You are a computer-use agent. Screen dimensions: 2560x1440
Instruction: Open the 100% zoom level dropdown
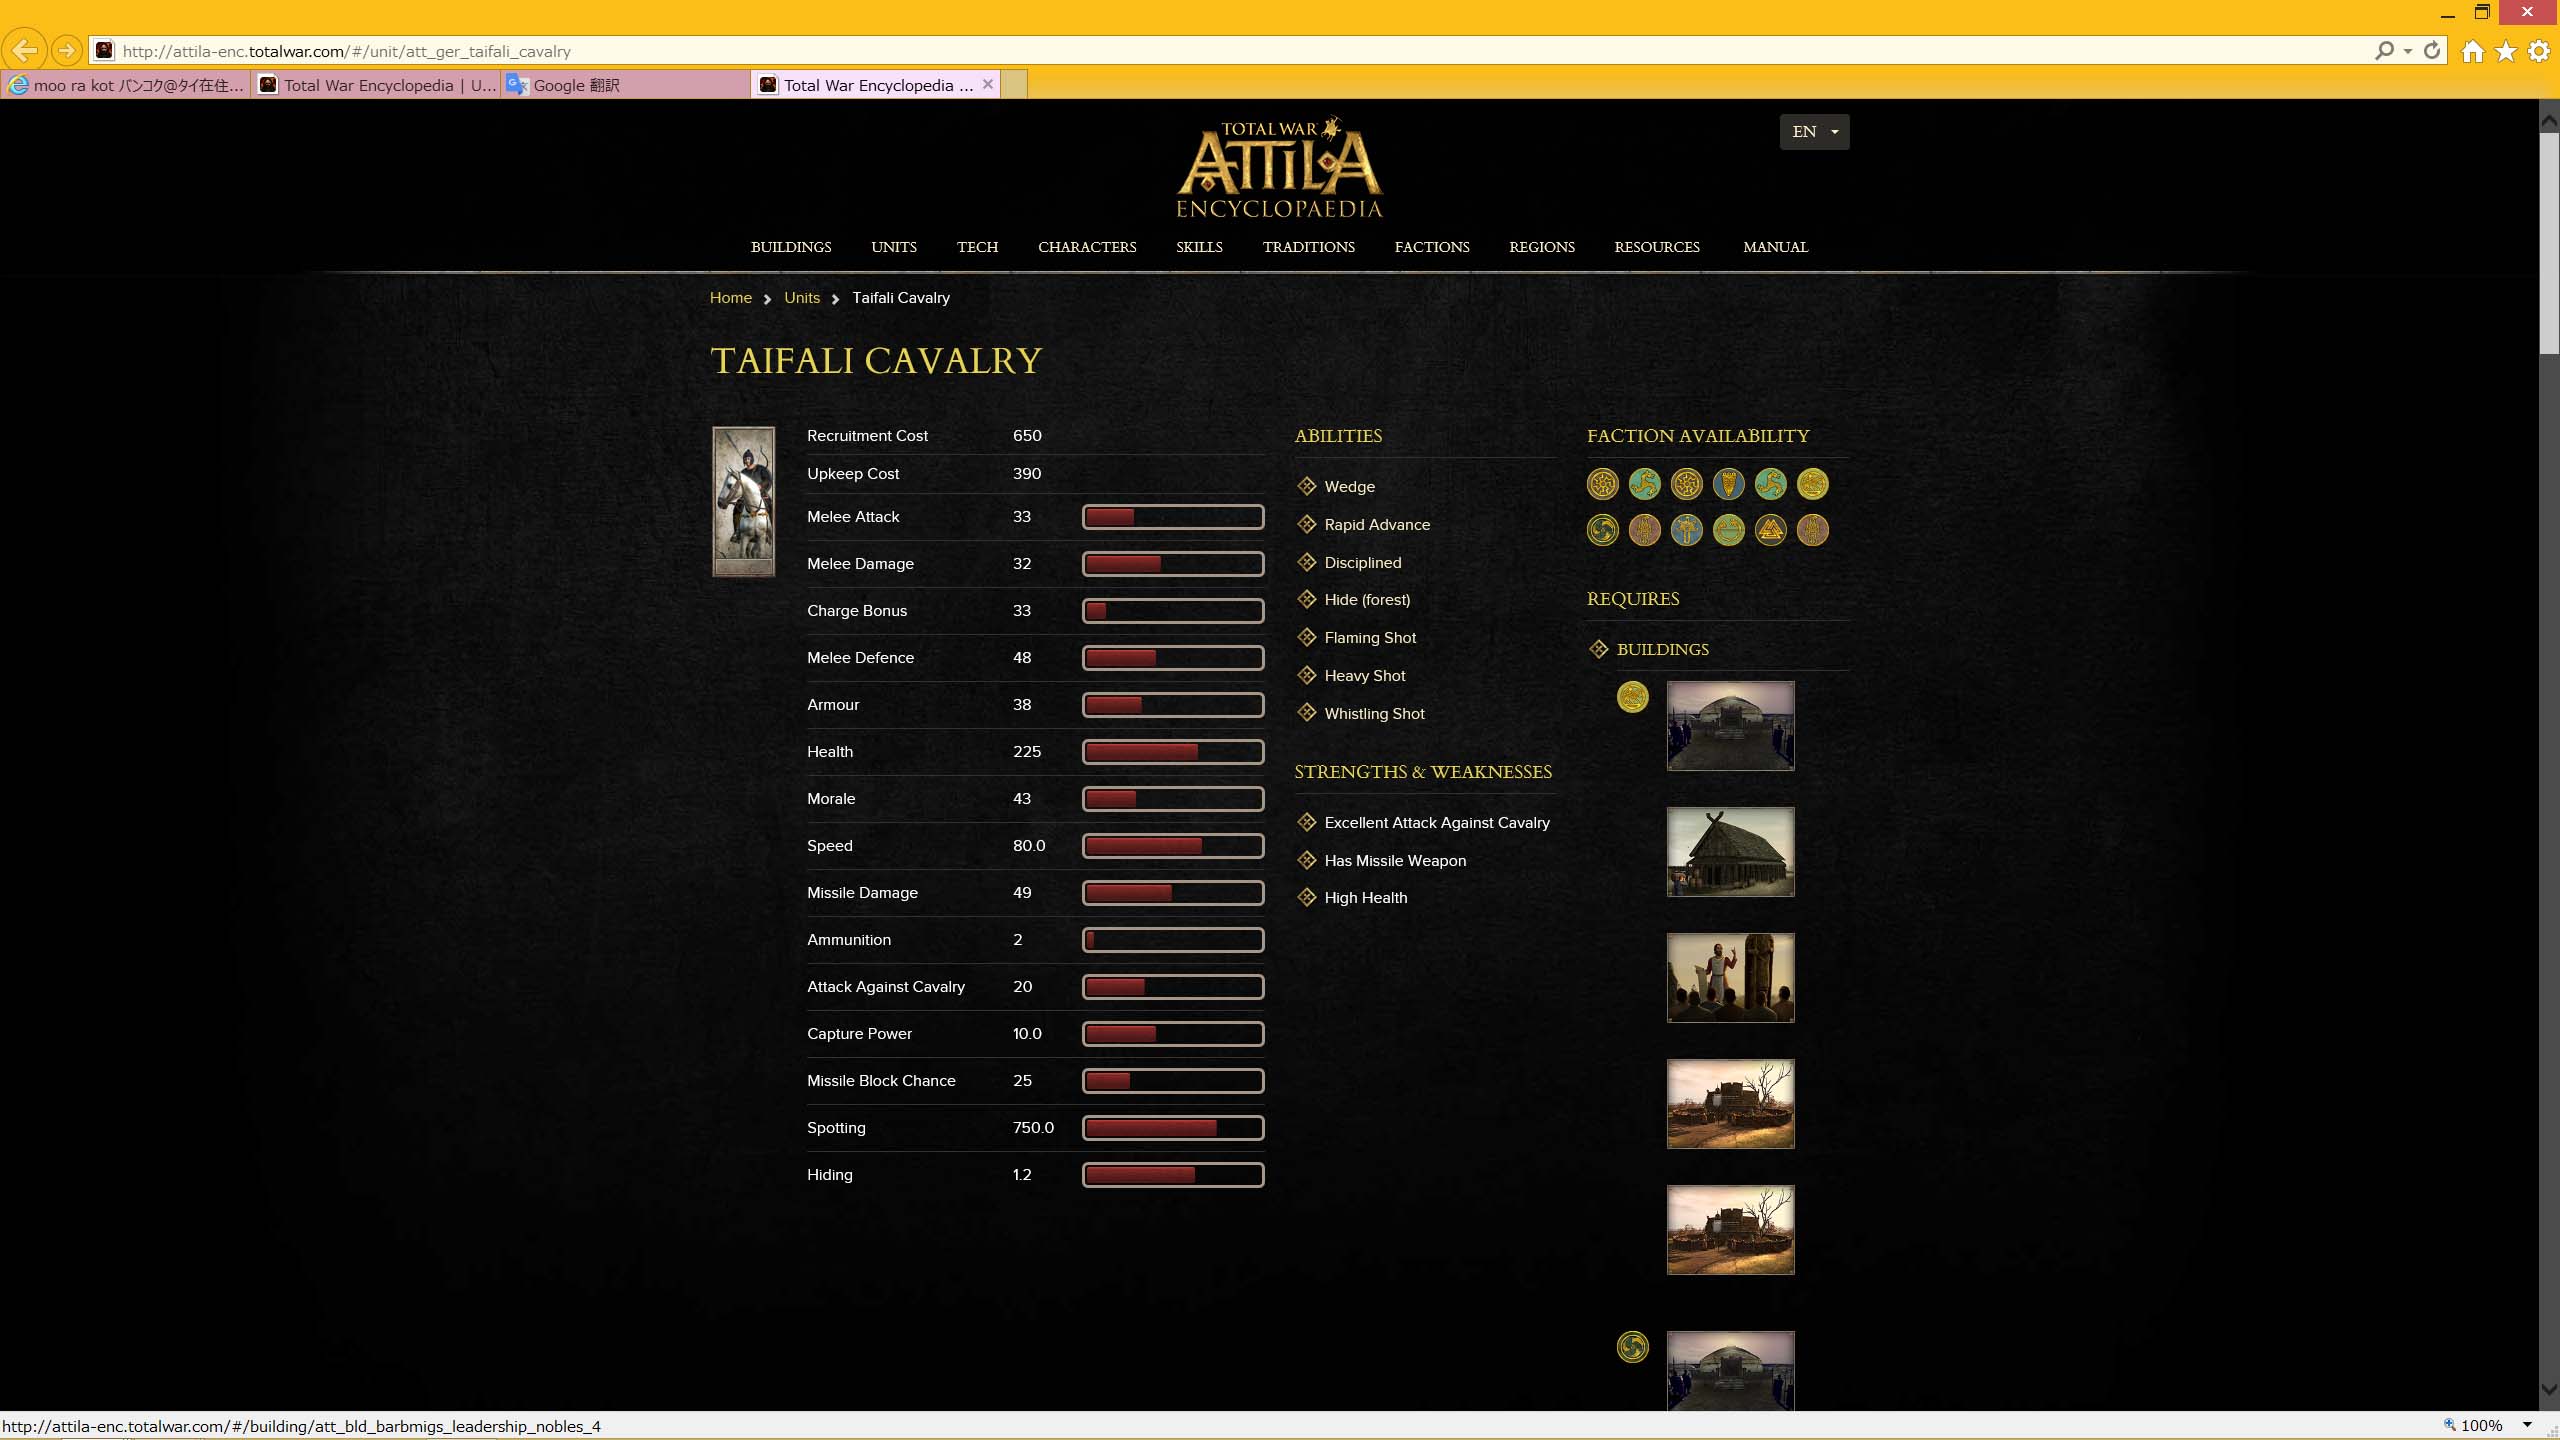point(2526,1425)
